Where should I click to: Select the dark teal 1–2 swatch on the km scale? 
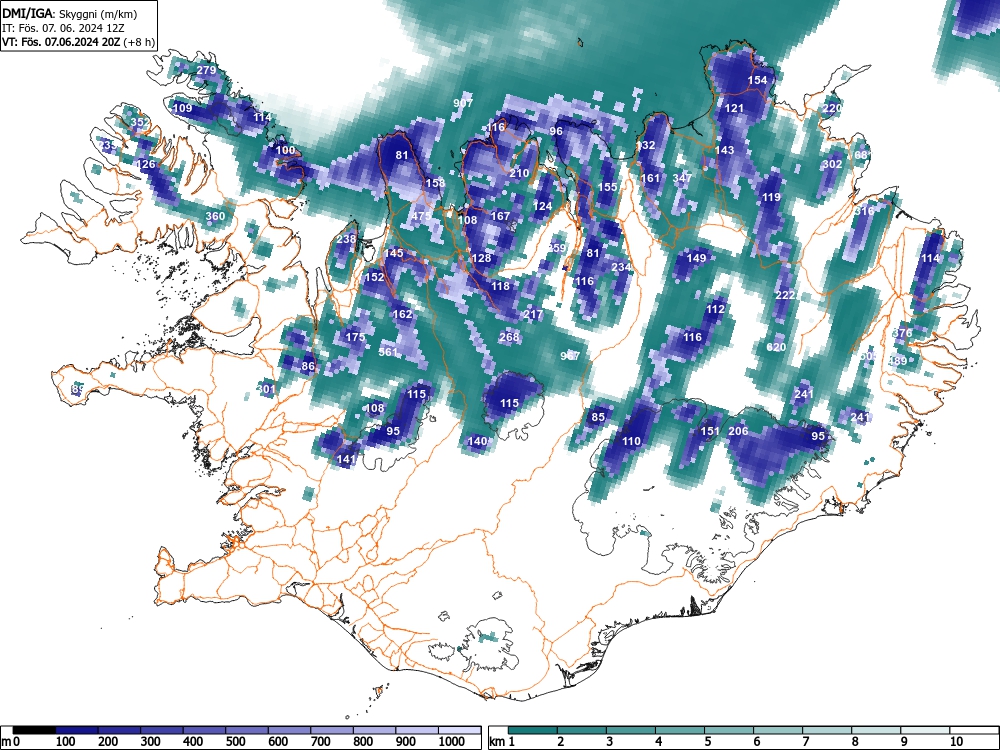(x=533, y=730)
